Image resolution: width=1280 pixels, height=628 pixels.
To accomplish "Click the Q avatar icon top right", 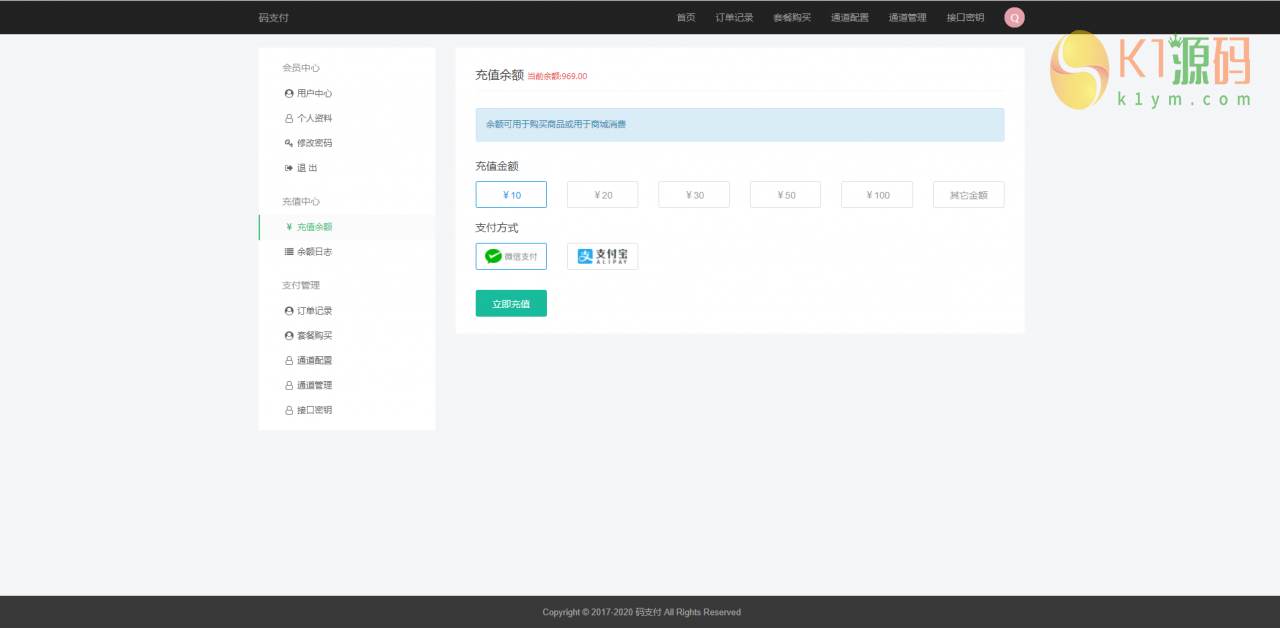I will tap(1014, 17).
